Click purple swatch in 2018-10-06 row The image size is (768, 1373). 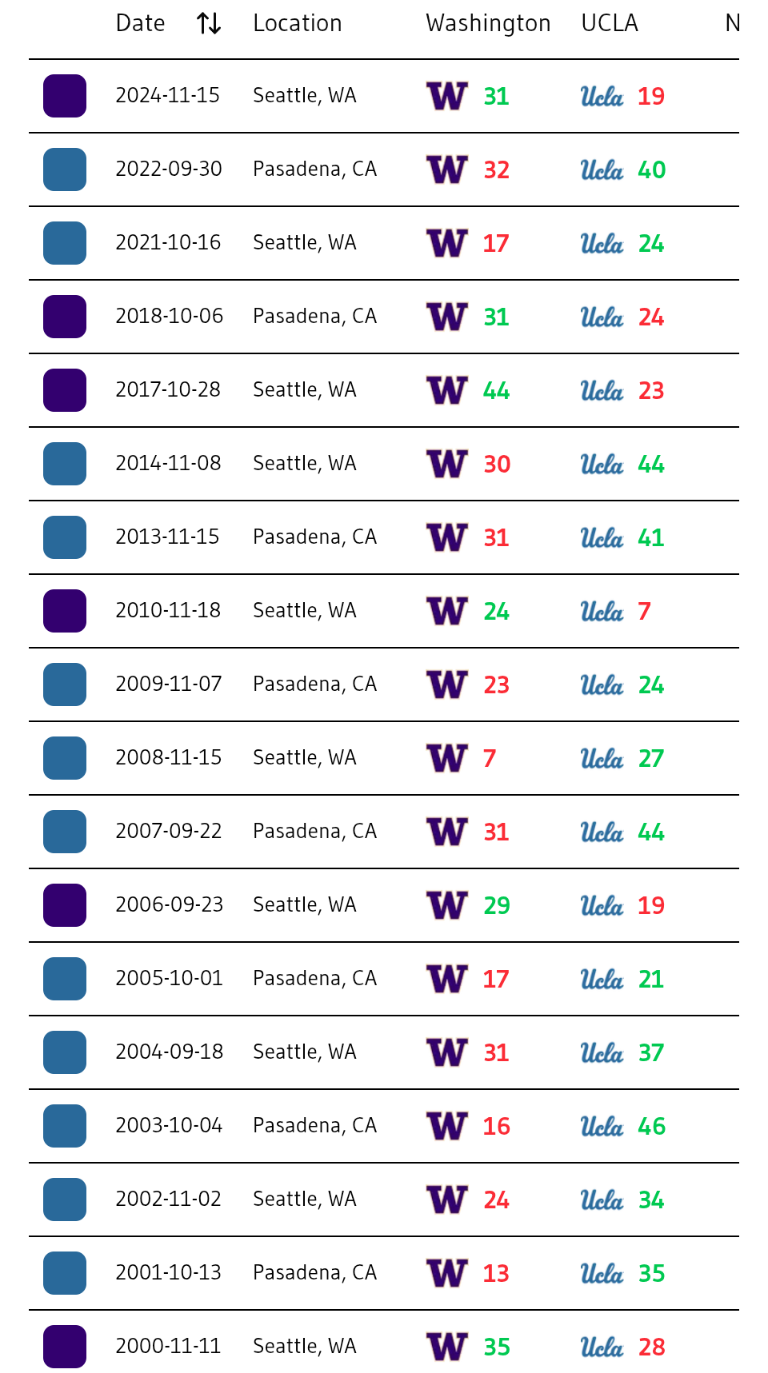[65, 317]
